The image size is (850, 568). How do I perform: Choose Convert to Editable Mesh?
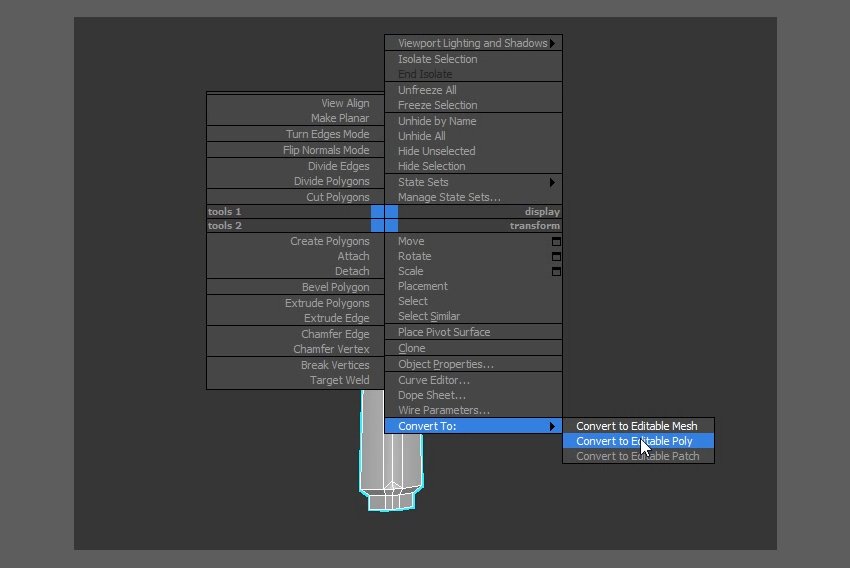(636, 426)
